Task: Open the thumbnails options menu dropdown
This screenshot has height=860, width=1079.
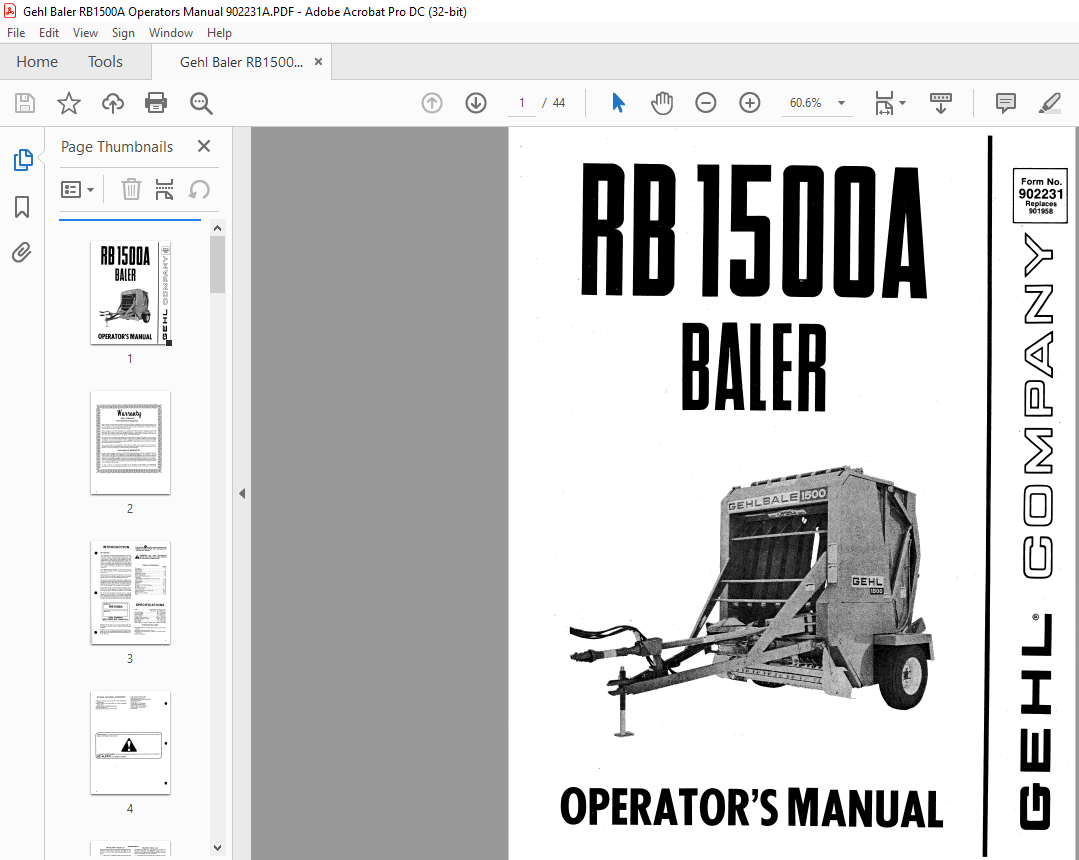Action: click(77, 189)
